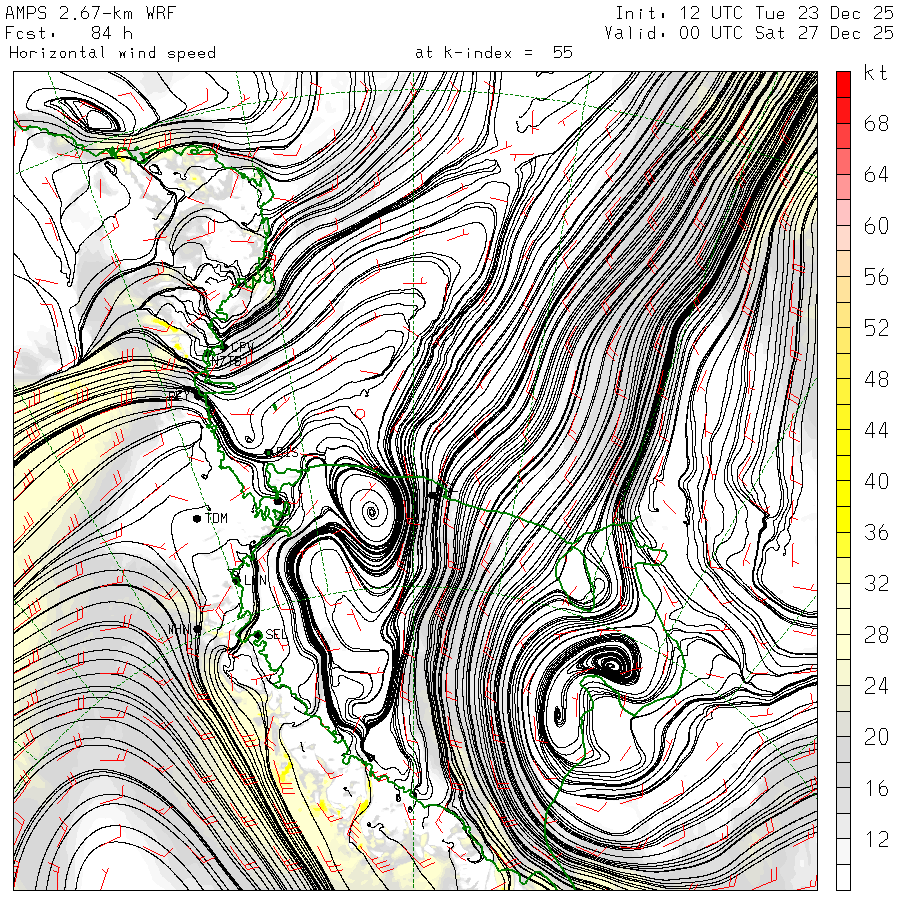The height and width of the screenshot is (900, 900).
Task: Click the colorbar label "52"
Action: click(876, 328)
